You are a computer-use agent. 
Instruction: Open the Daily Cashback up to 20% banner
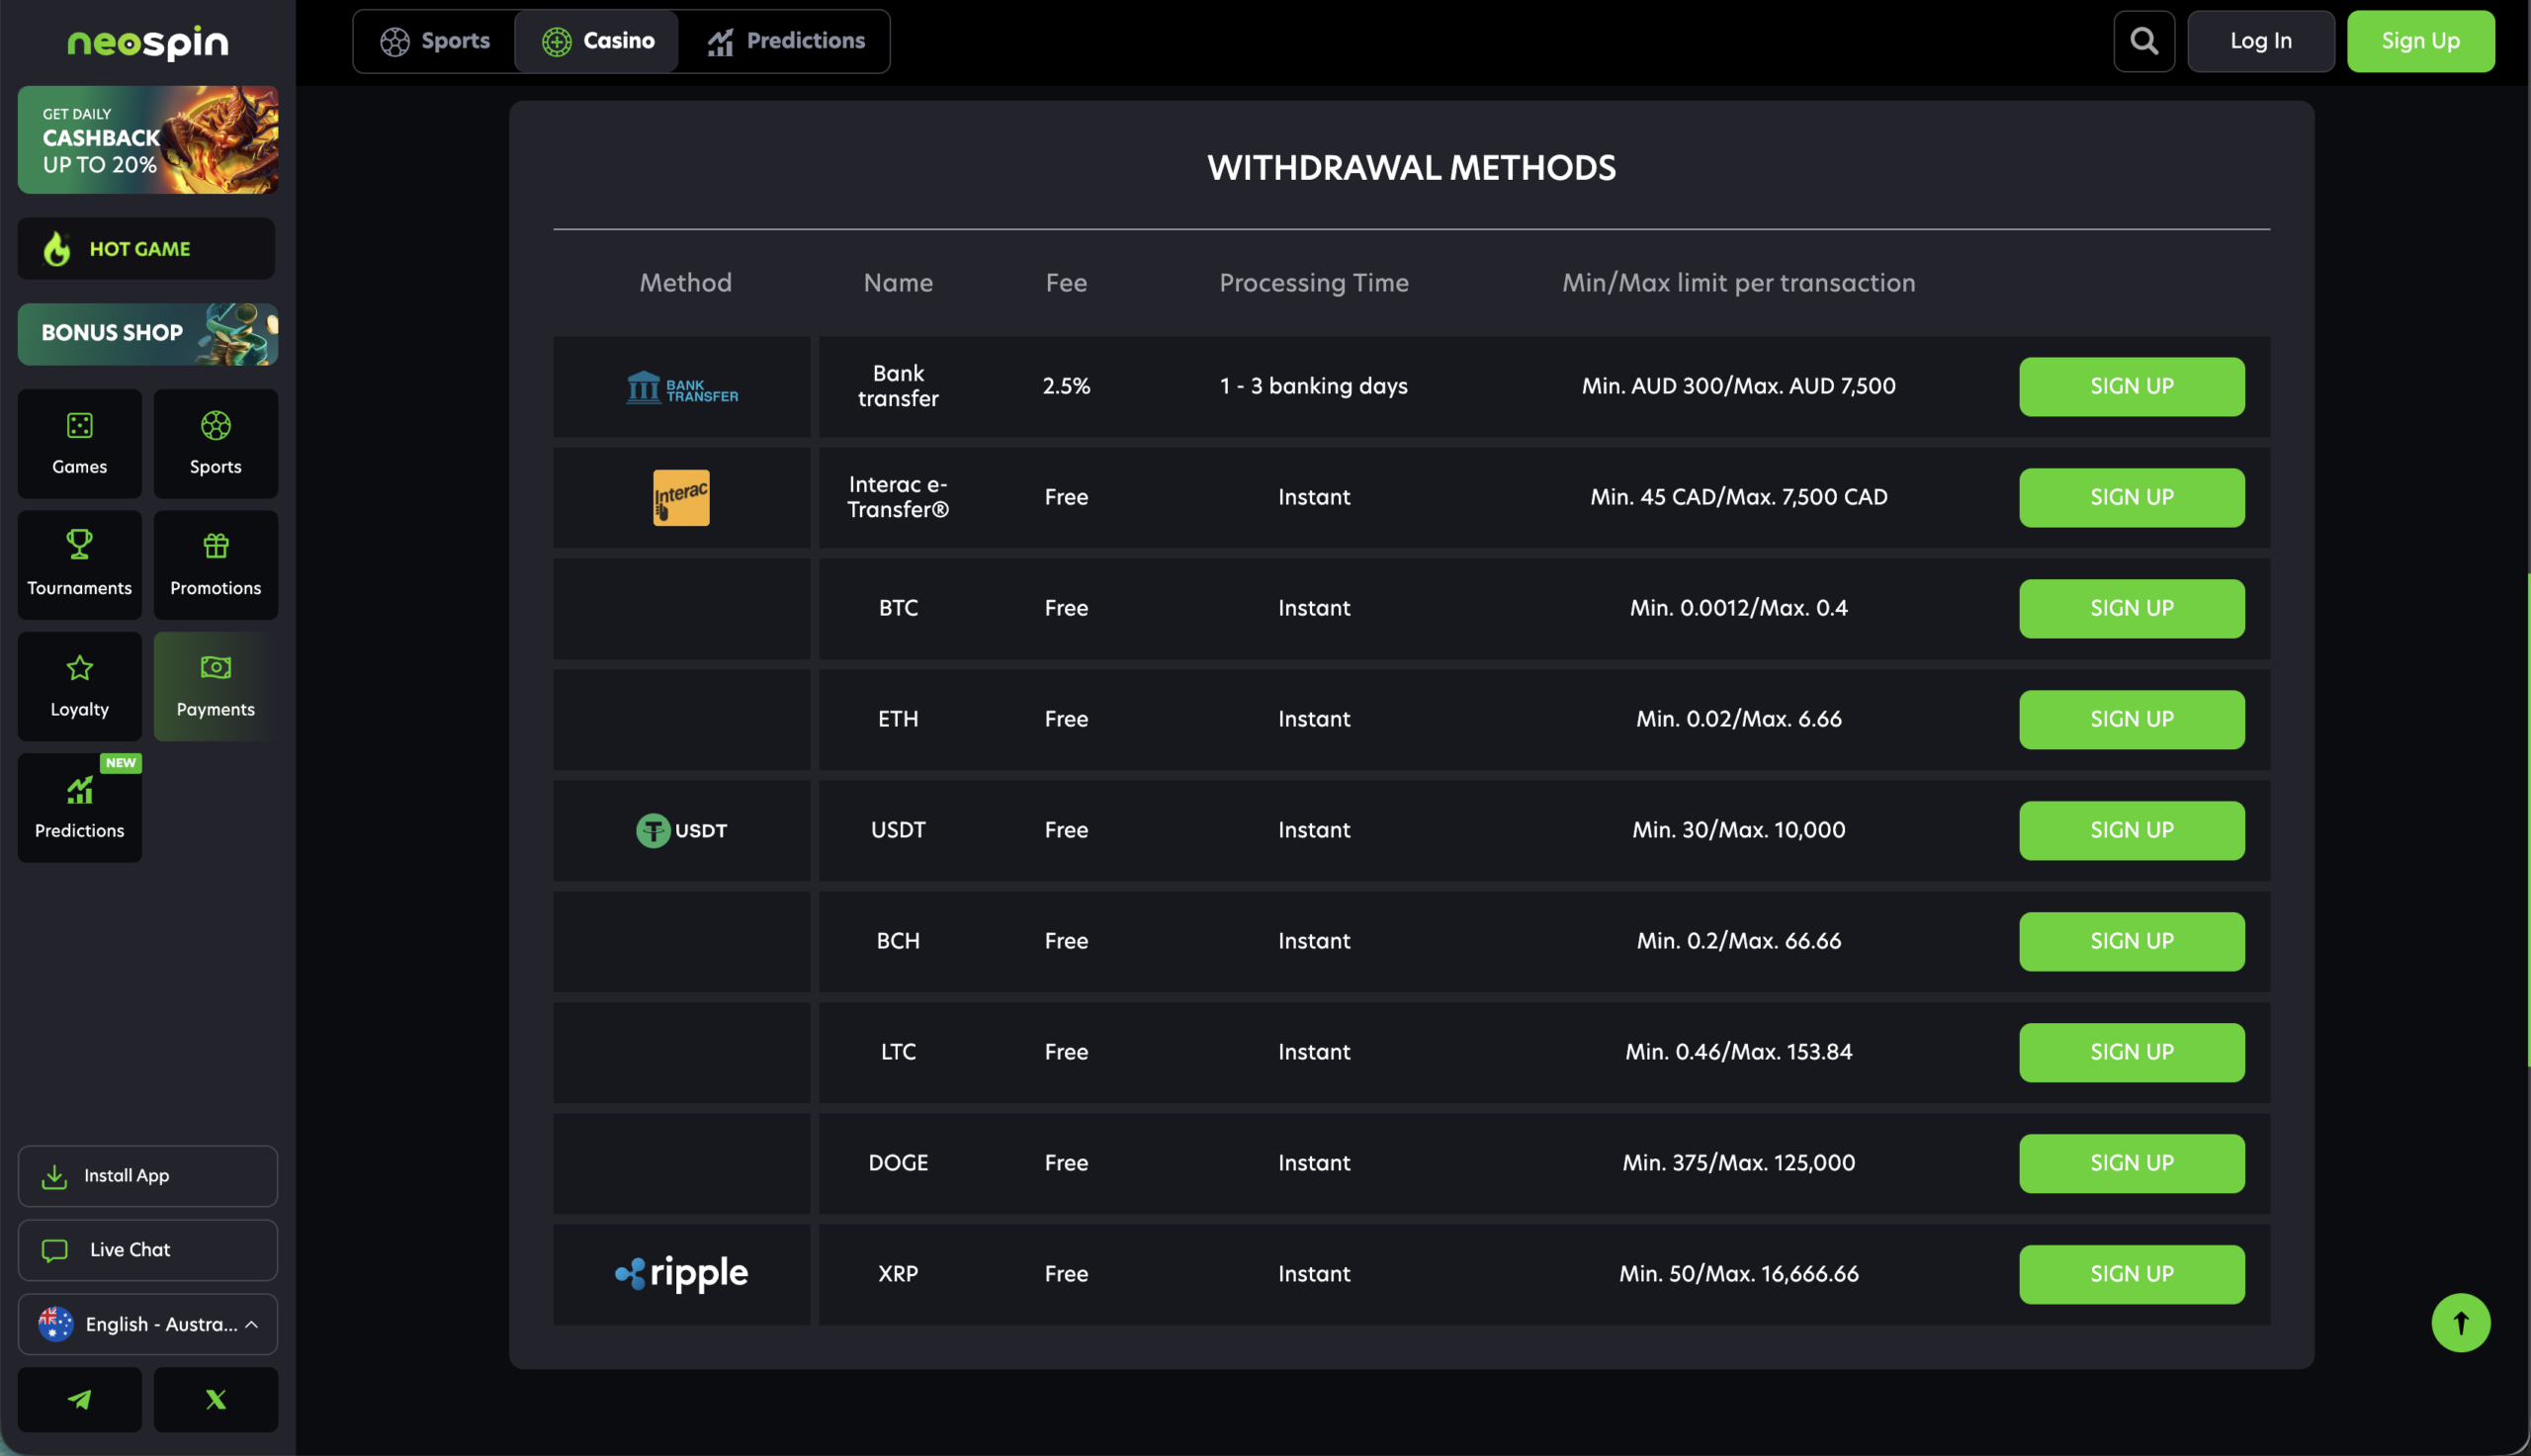click(148, 140)
